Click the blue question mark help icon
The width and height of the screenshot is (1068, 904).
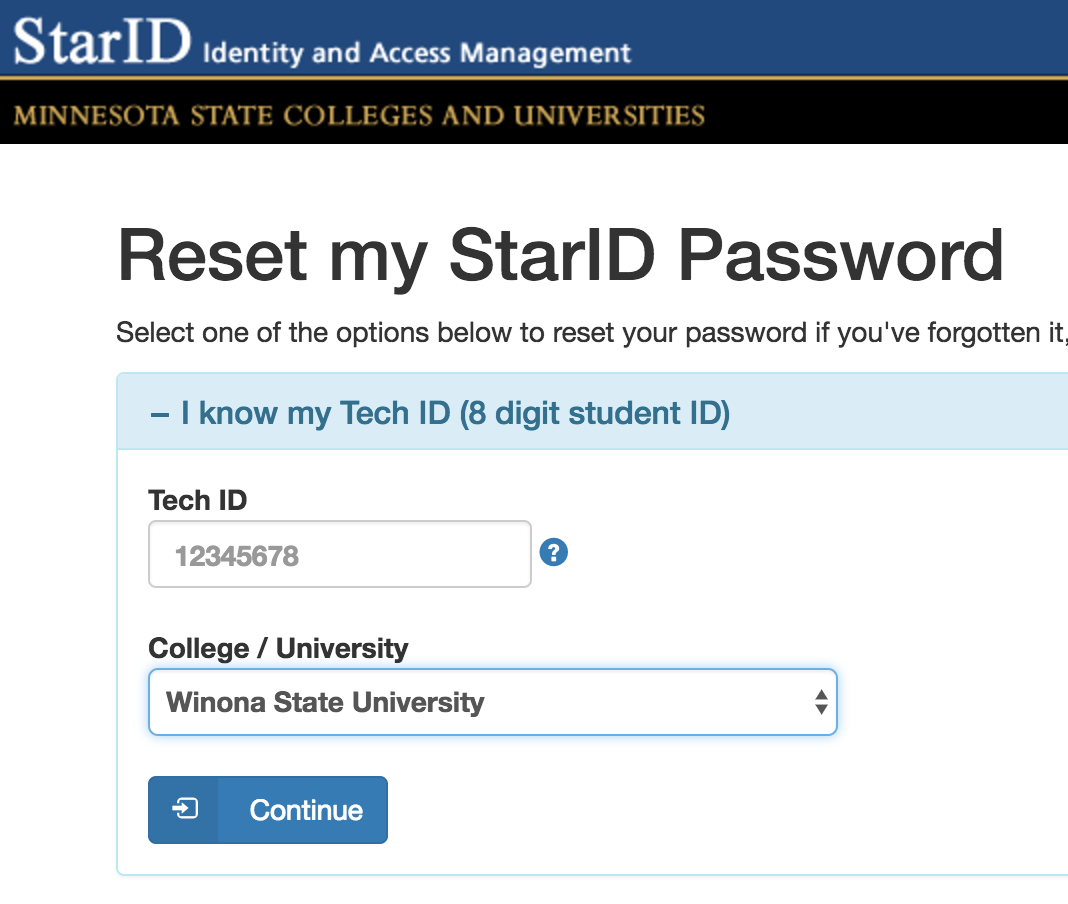[553, 552]
